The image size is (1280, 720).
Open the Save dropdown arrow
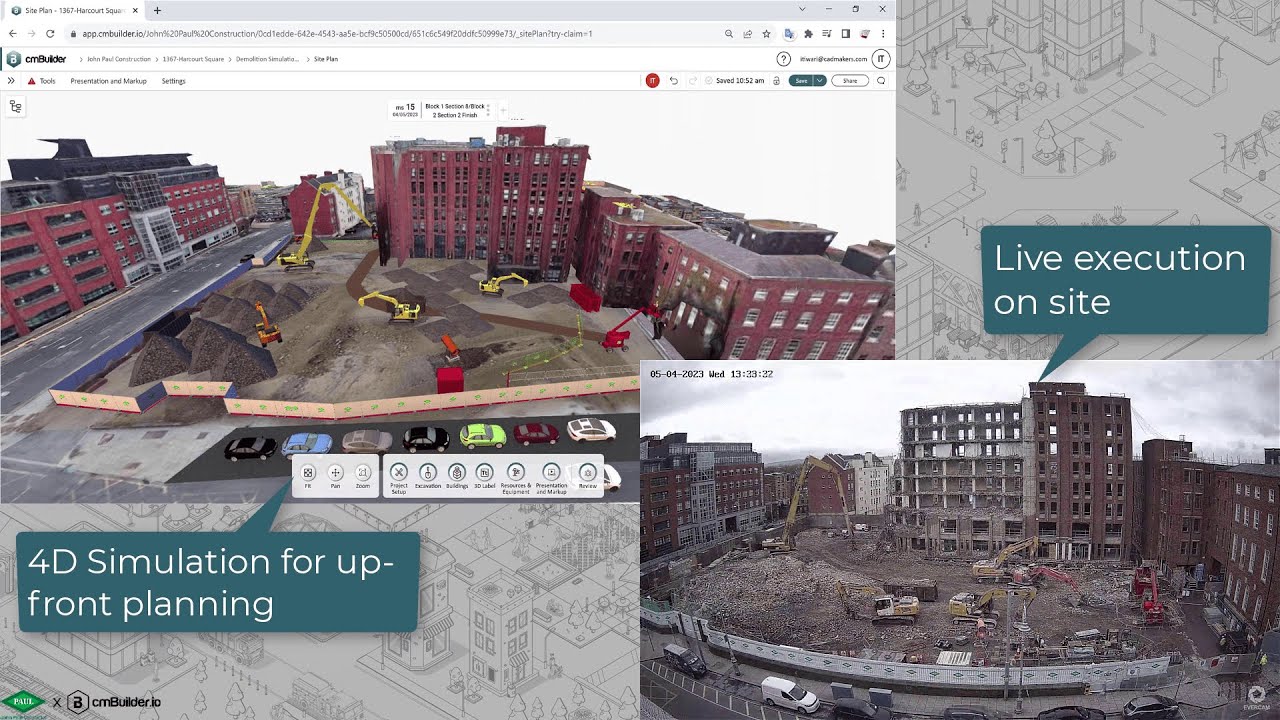pyautogui.click(x=820, y=80)
